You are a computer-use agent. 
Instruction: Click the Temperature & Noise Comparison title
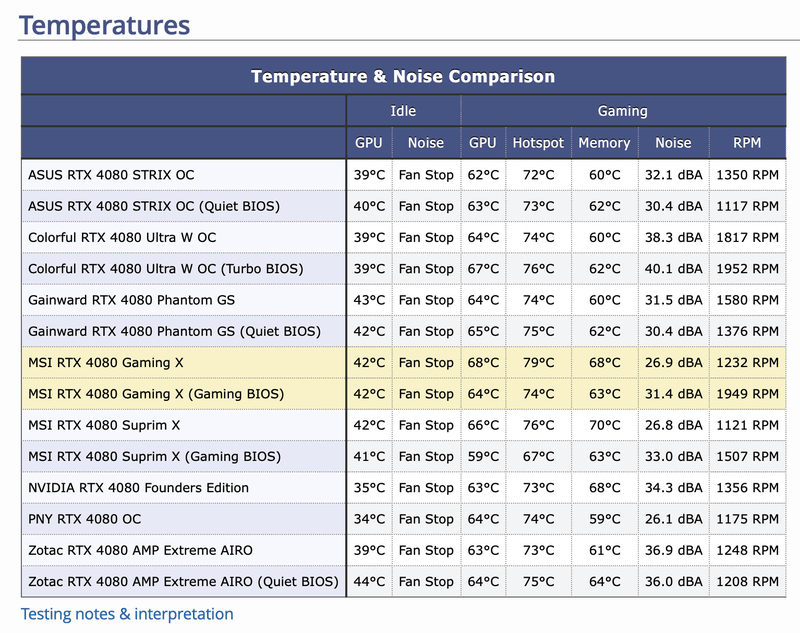click(402, 76)
